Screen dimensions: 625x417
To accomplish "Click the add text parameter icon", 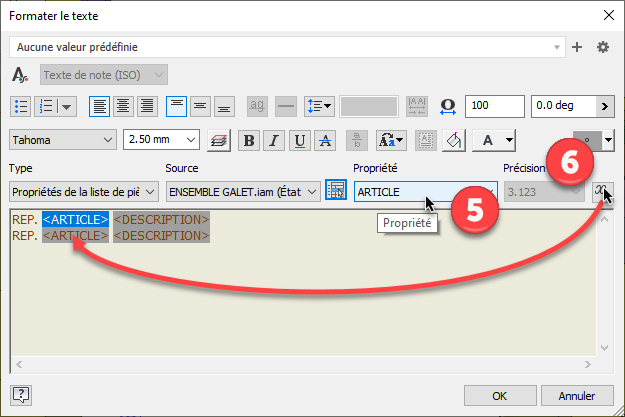I will click(x=602, y=190).
